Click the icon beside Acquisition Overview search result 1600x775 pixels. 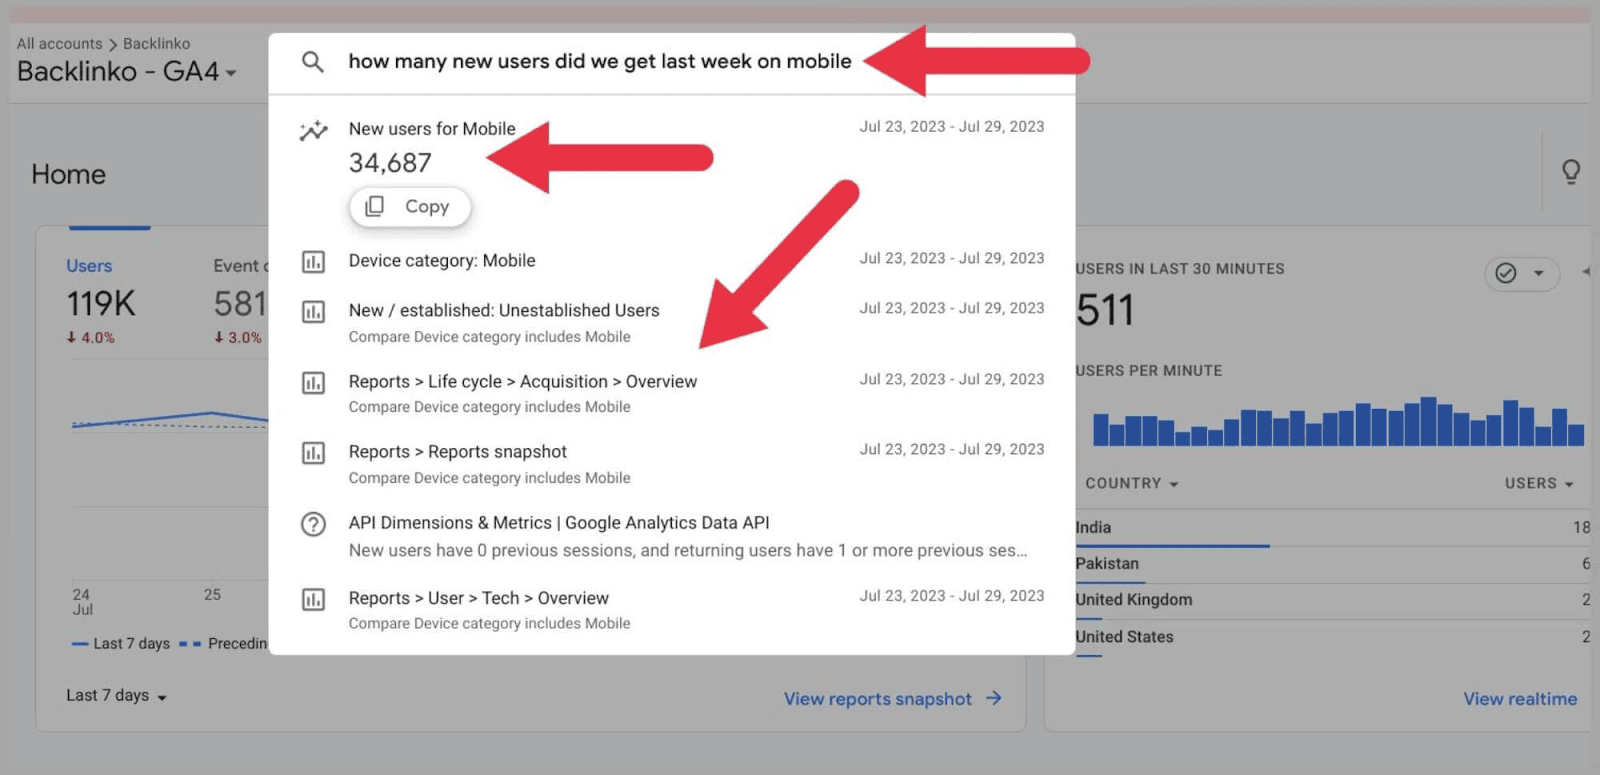(x=313, y=382)
